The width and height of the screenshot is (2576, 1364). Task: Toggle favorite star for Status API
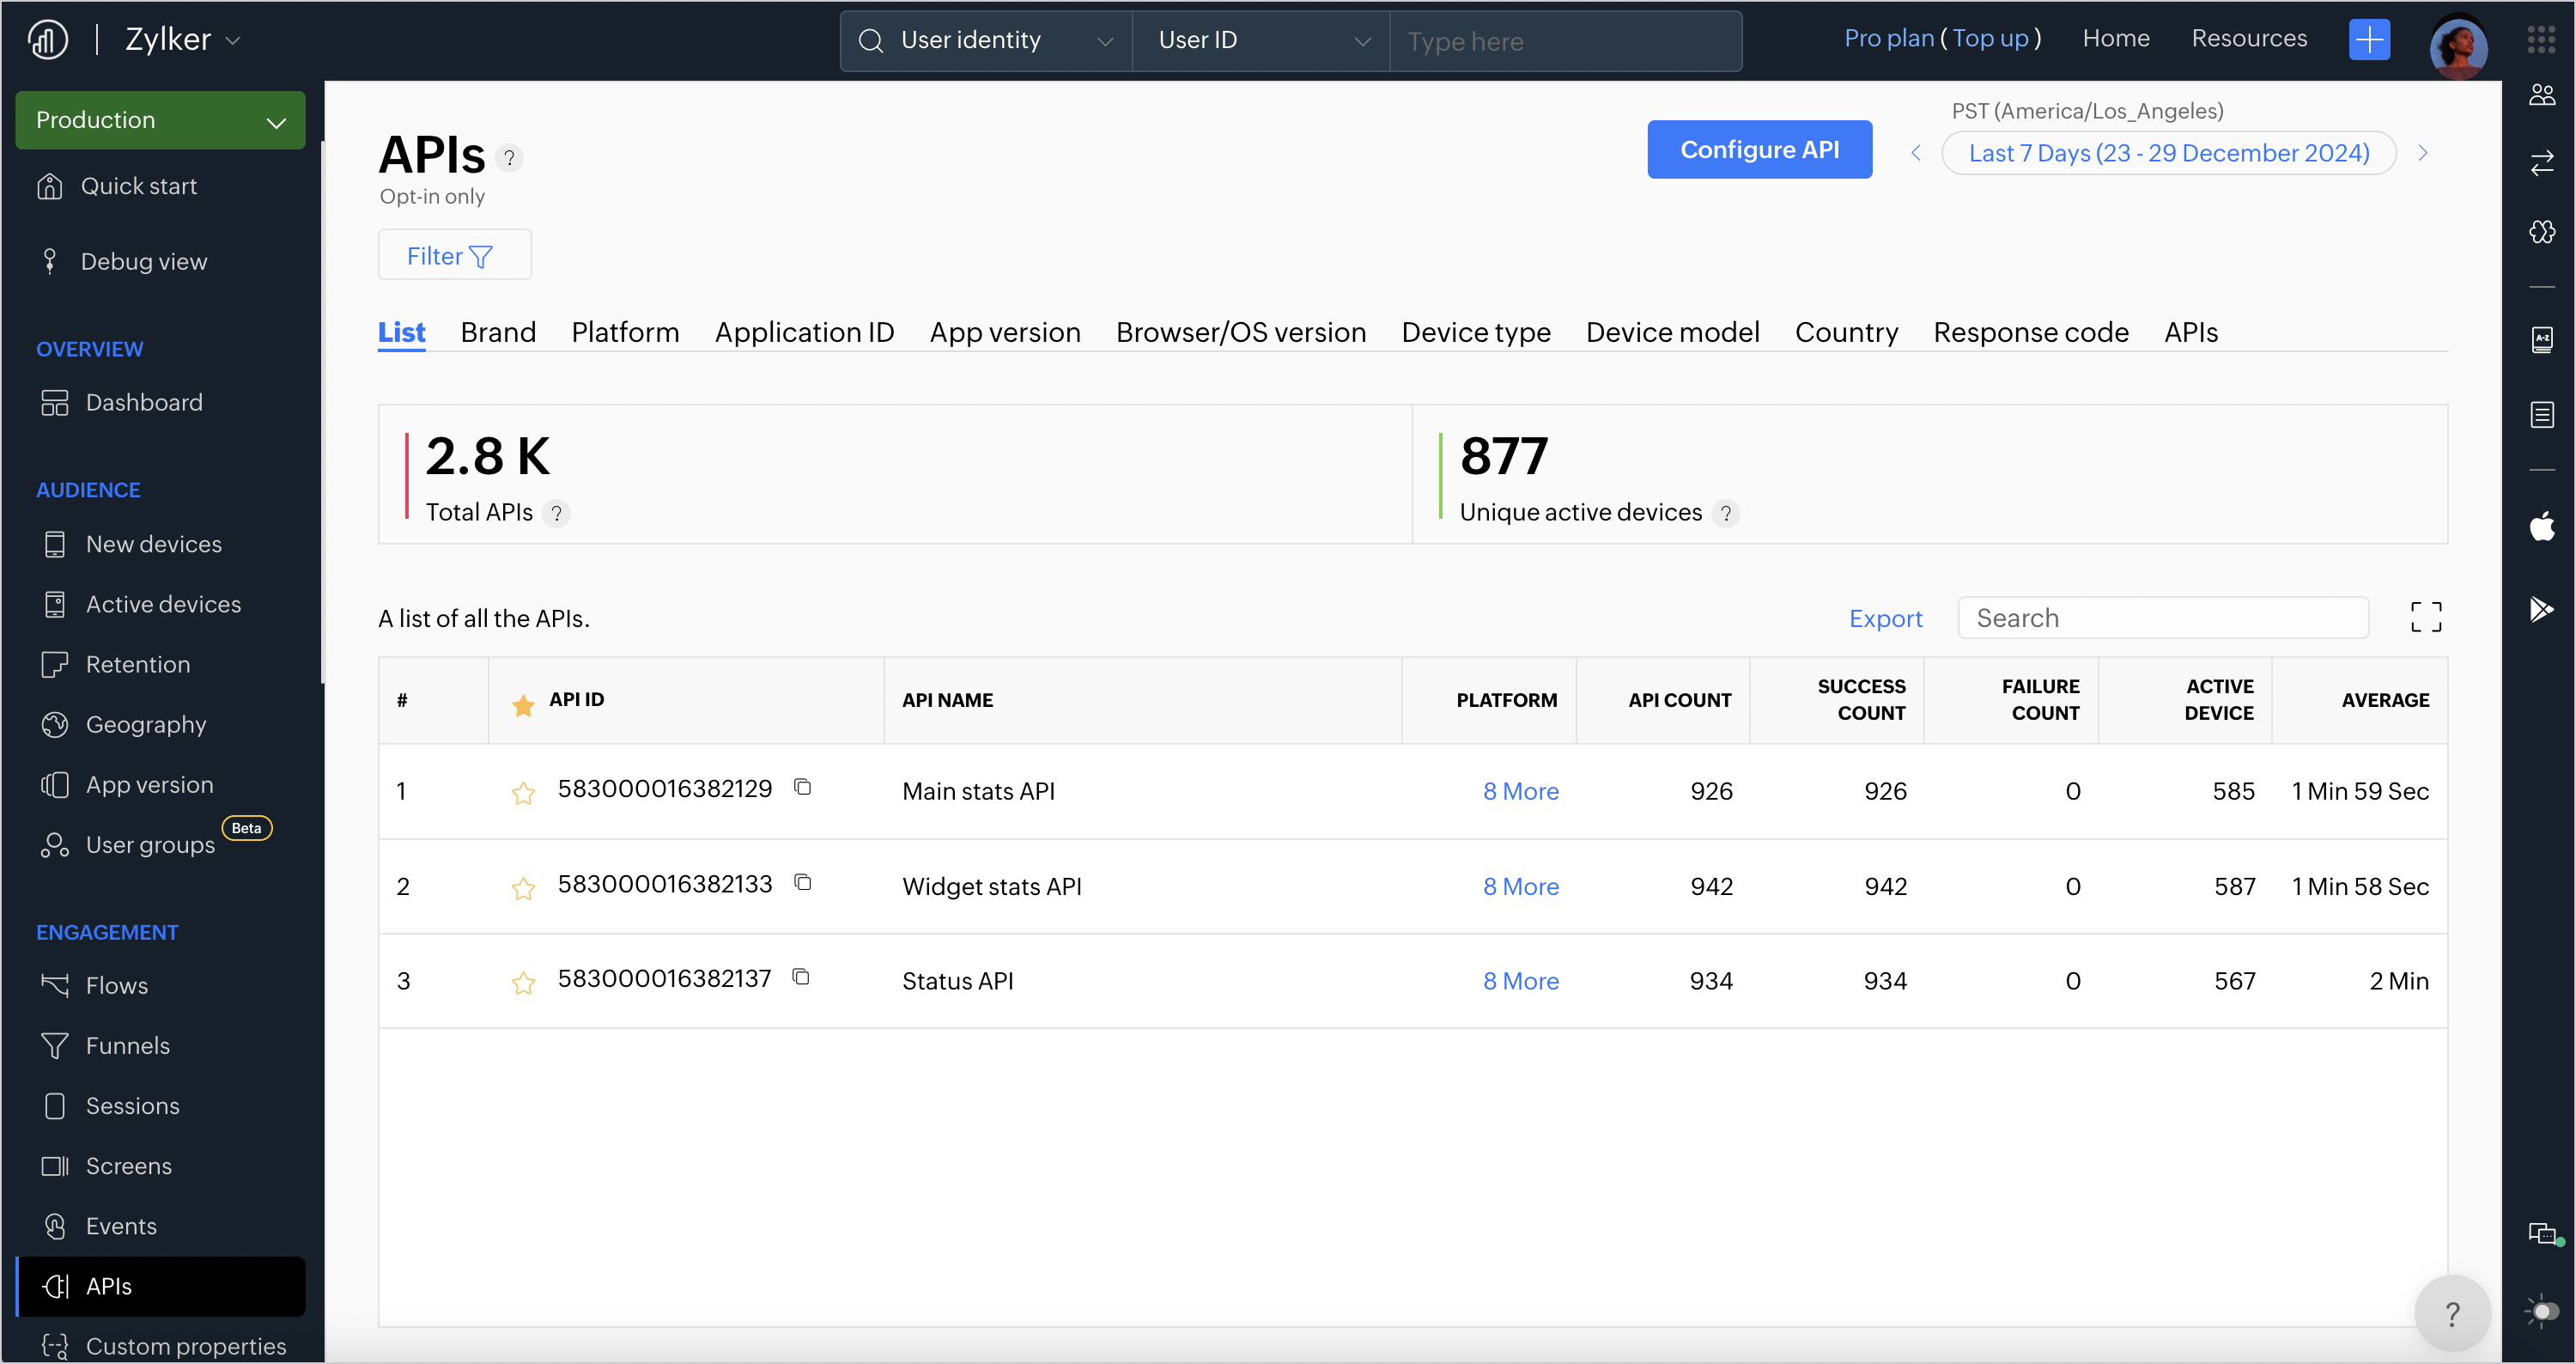(523, 983)
